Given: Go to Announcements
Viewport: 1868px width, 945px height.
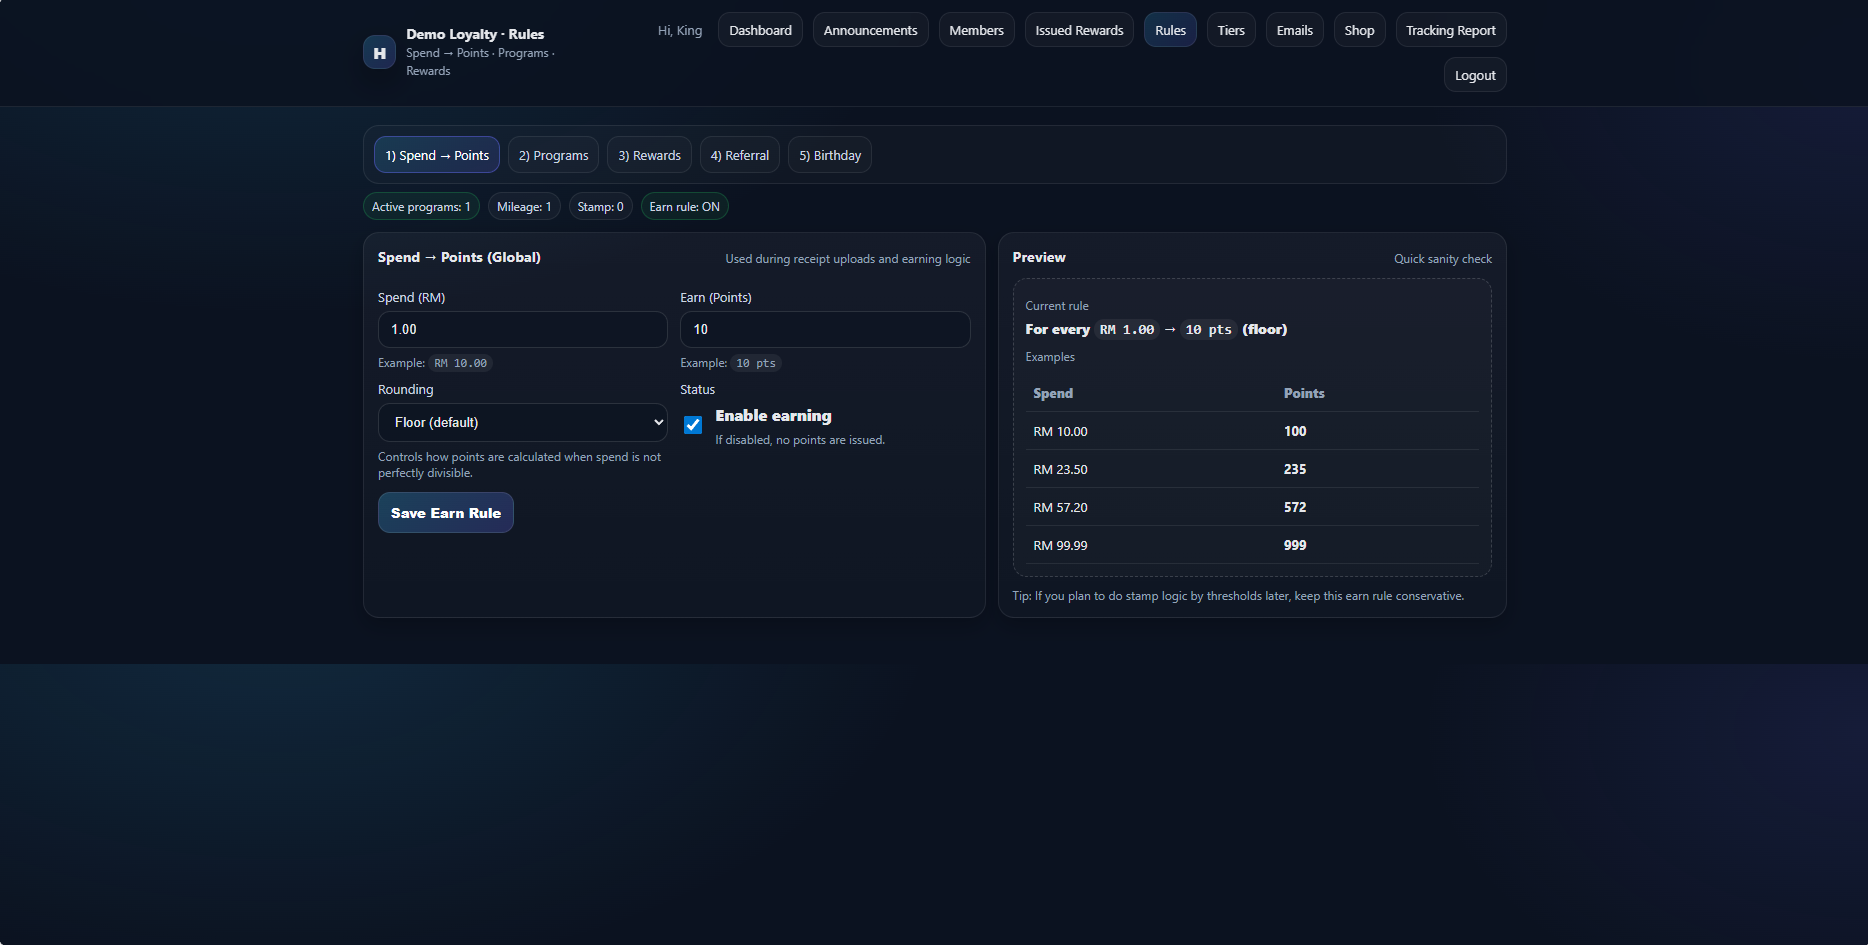Looking at the screenshot, I should click(x=870, y=30).
